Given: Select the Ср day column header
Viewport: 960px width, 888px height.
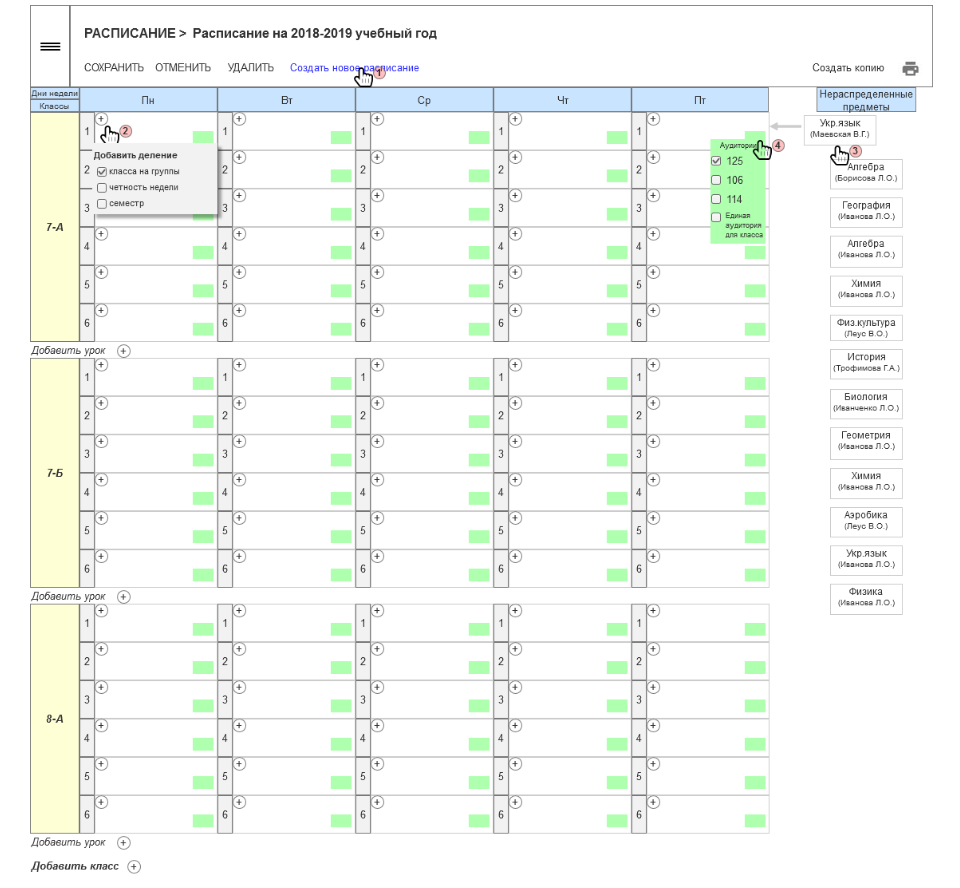Looking at the screenshot, I should click(x=424, y=100).
